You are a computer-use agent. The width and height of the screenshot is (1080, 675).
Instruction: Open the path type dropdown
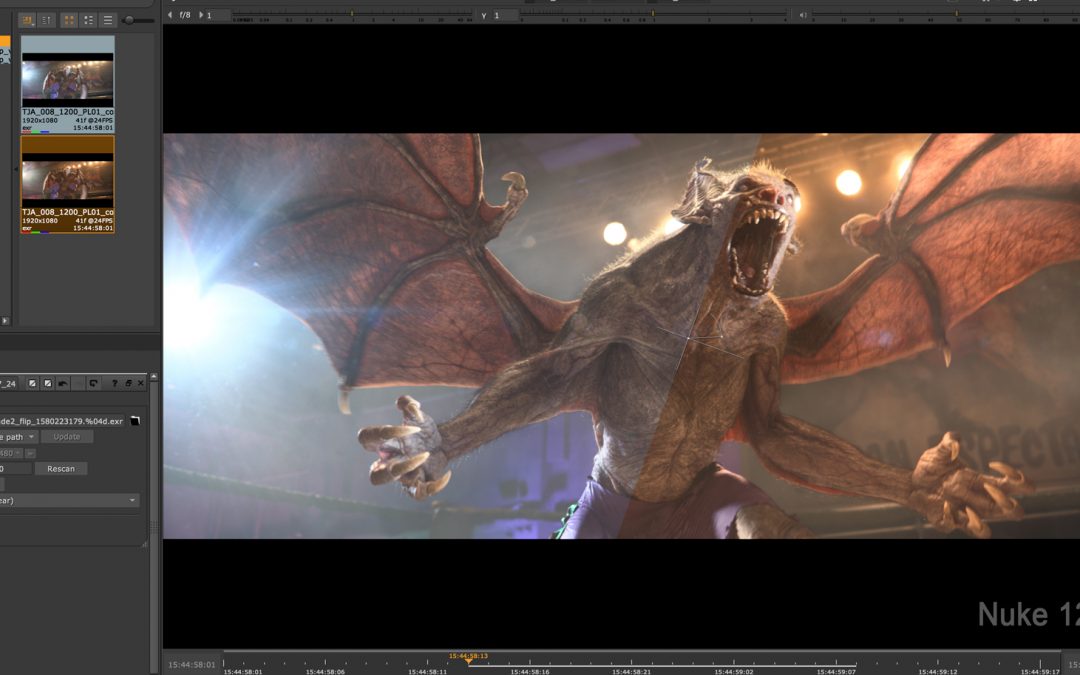click(x=19, y=437)
